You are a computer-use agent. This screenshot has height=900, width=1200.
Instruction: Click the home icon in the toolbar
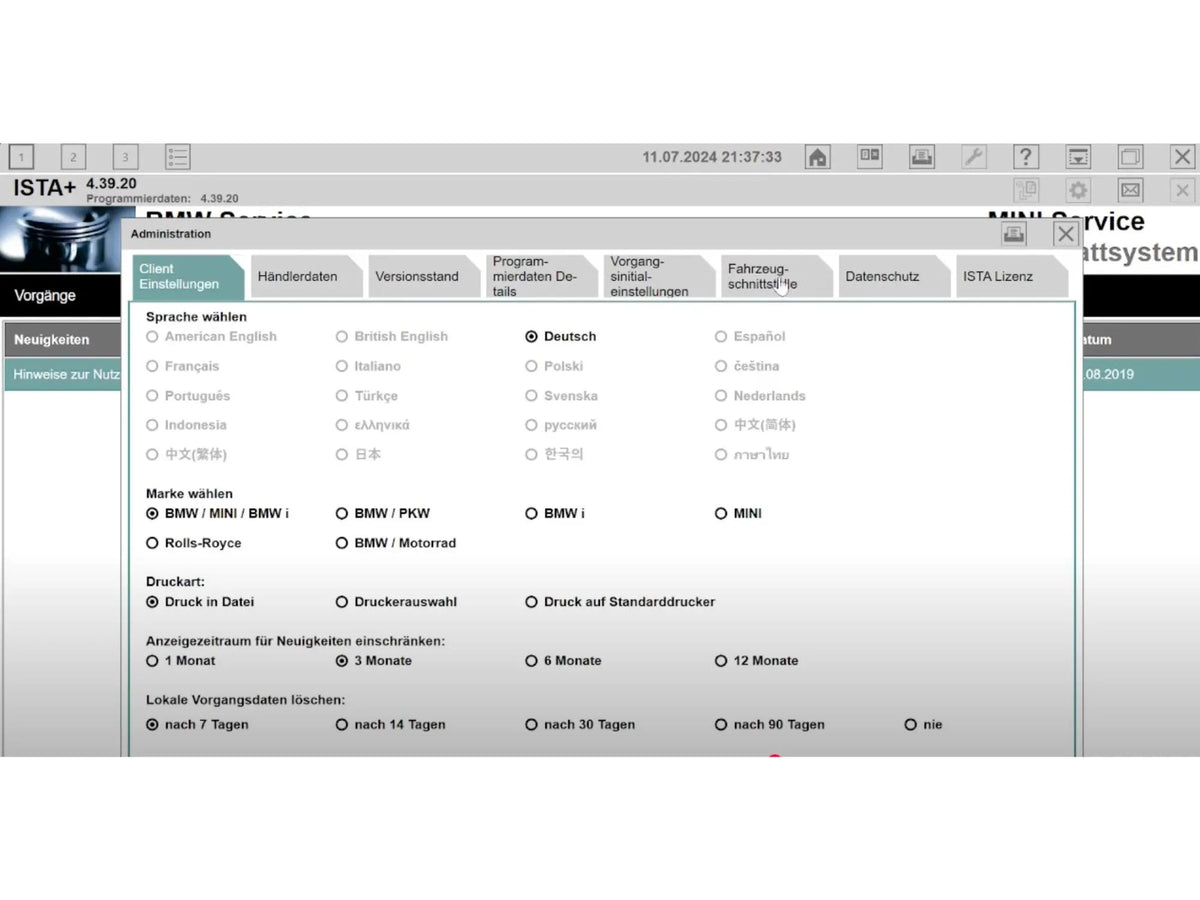pyautogui.click(x=815, y=156)
